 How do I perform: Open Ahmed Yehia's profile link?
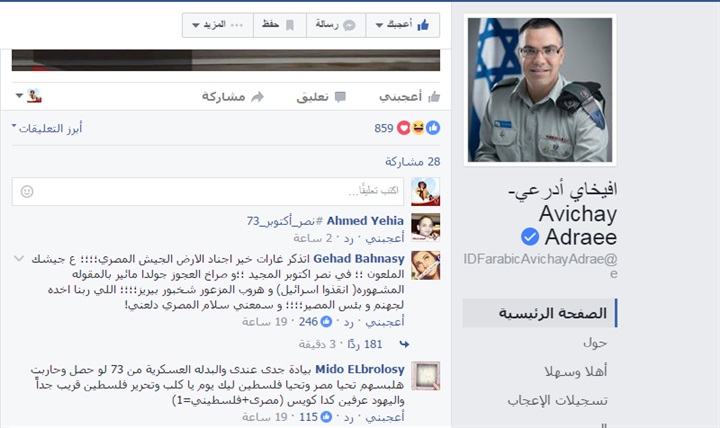coord(365,221)
